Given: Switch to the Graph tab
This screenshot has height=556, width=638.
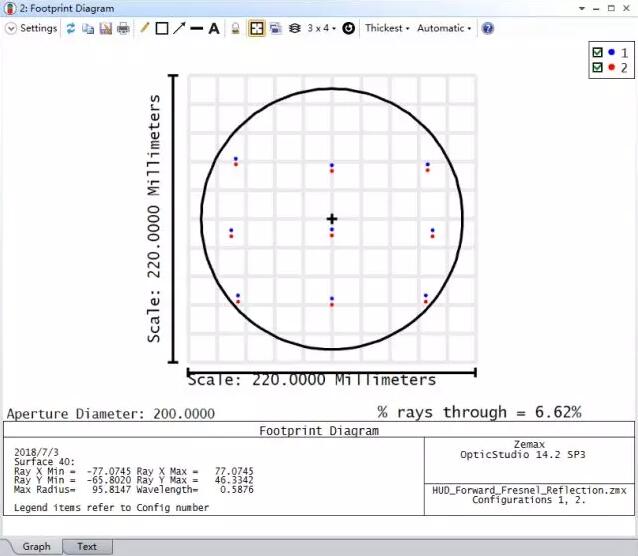Looking at the screenshot, I should click(37, 546).
